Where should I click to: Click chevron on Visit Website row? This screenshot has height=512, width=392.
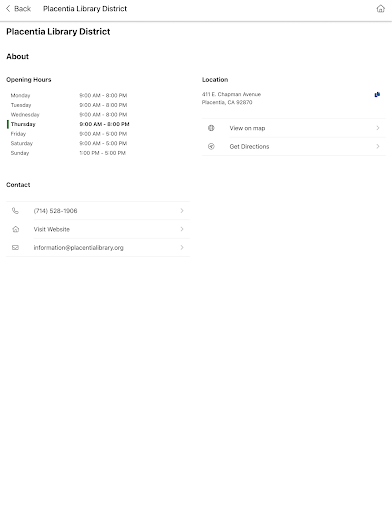(x=182, y=229)
